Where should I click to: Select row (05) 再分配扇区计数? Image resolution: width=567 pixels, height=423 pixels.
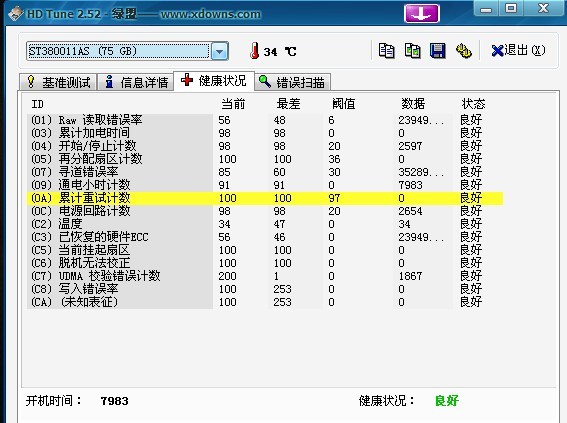pyautogui.click(x=265, y=159)
